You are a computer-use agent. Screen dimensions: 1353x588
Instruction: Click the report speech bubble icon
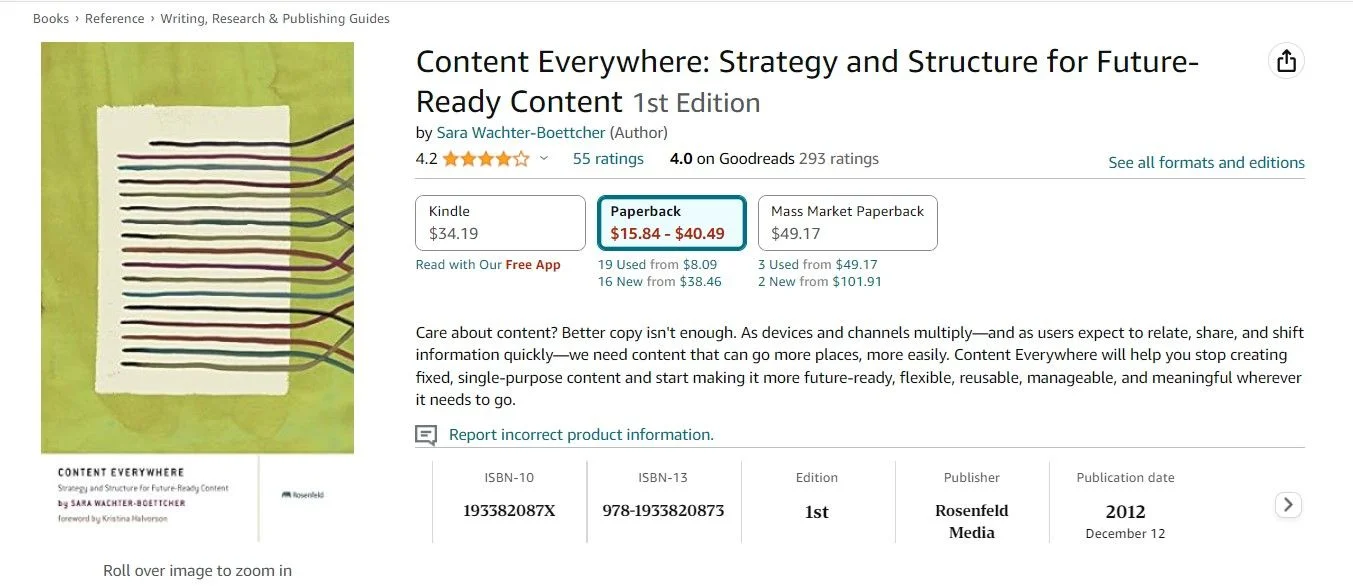point(426,435)
